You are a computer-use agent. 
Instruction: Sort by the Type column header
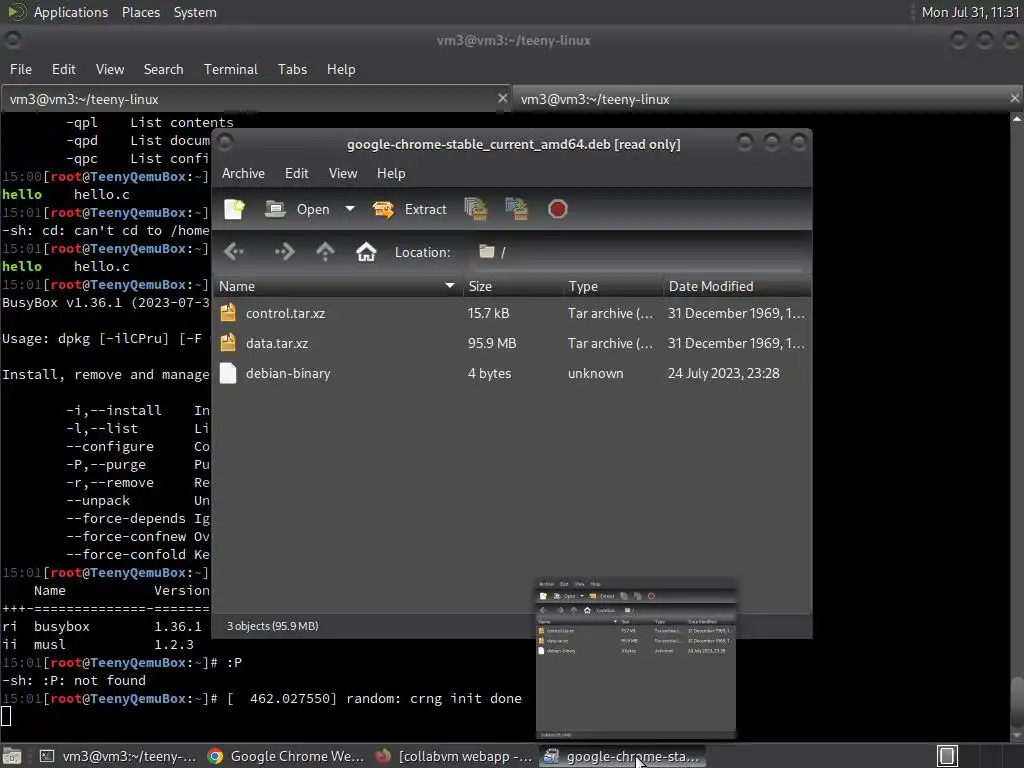(x=613, y=286)
